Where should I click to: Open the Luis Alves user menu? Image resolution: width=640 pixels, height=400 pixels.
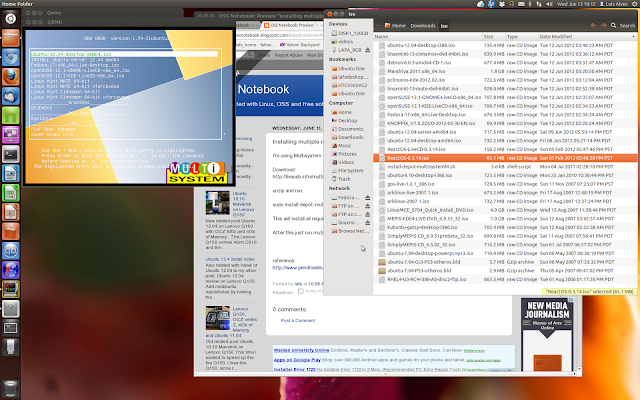[613, 4]
